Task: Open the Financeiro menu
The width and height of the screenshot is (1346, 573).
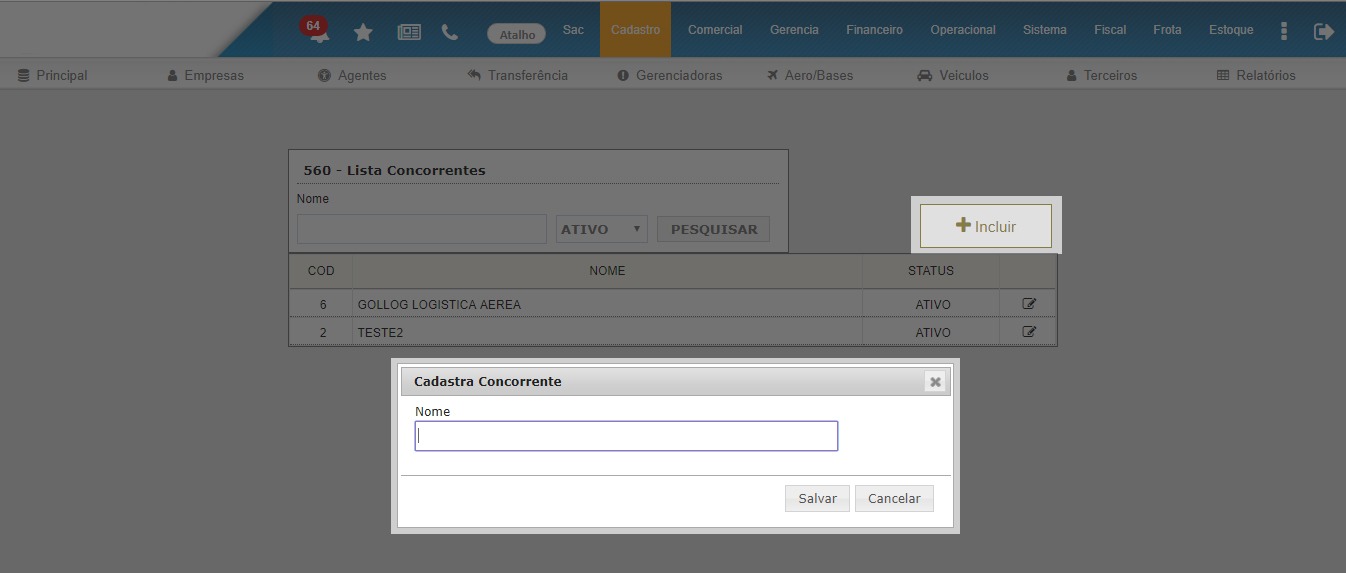Action: click(874, 30)
